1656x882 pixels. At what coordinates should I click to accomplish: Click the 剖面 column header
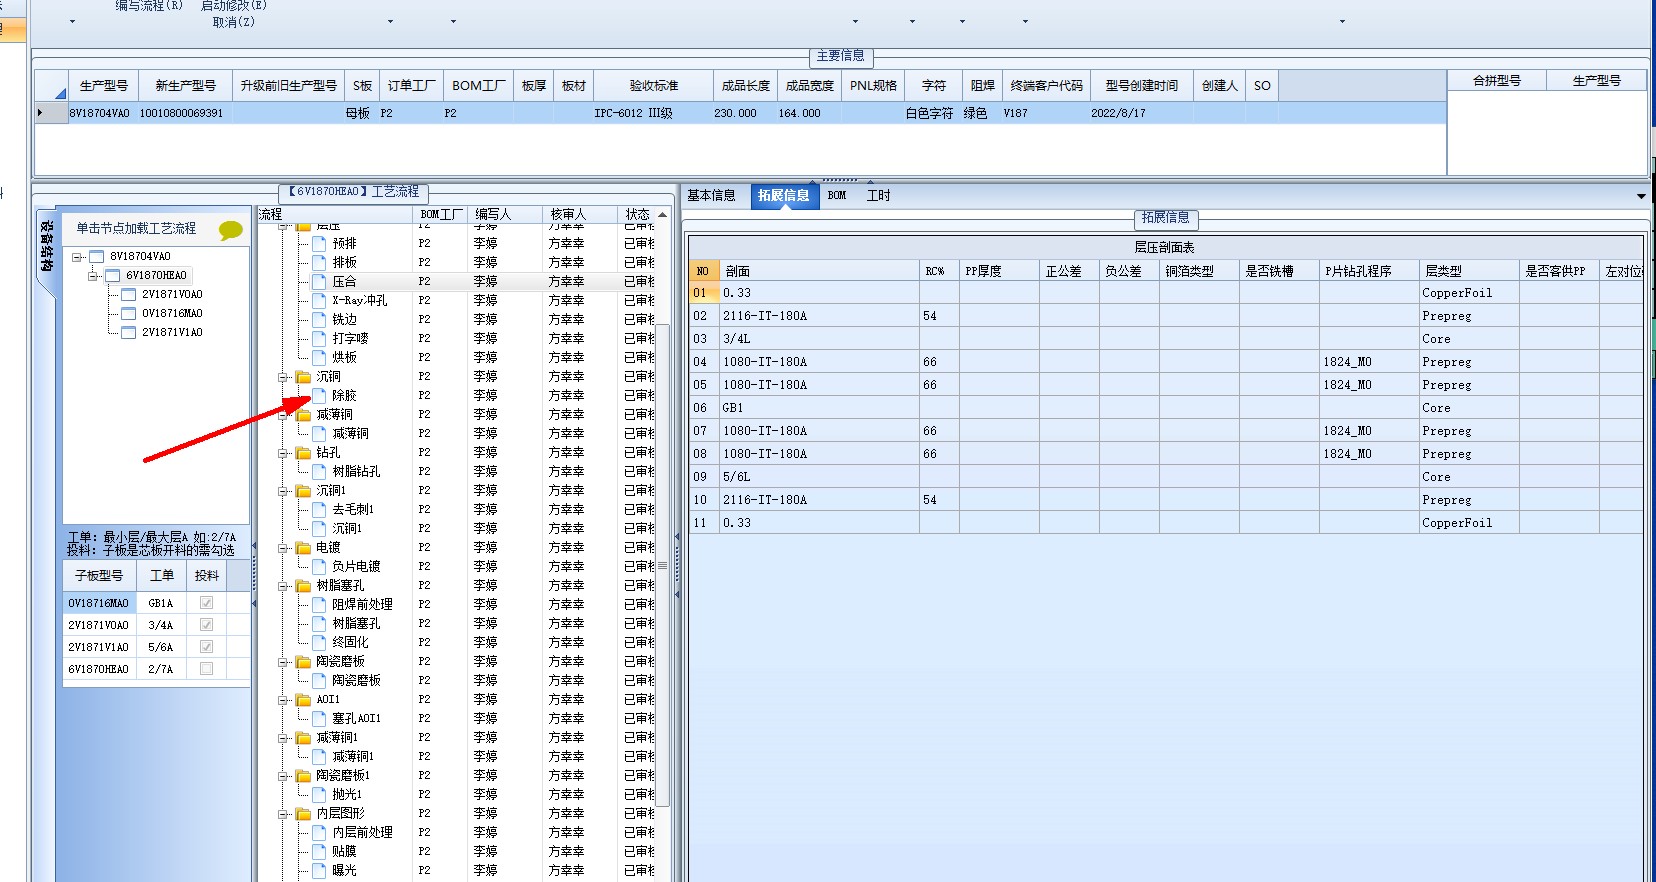[819, 271]
